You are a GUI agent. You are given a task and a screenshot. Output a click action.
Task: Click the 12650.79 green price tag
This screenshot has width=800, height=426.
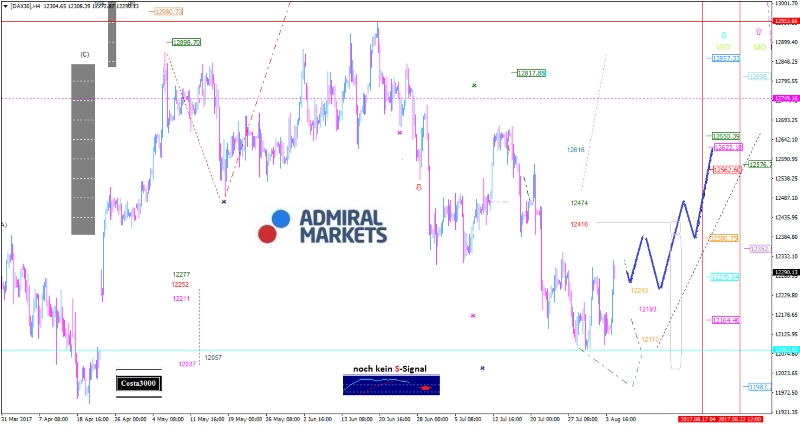click(x=725, y=136)
